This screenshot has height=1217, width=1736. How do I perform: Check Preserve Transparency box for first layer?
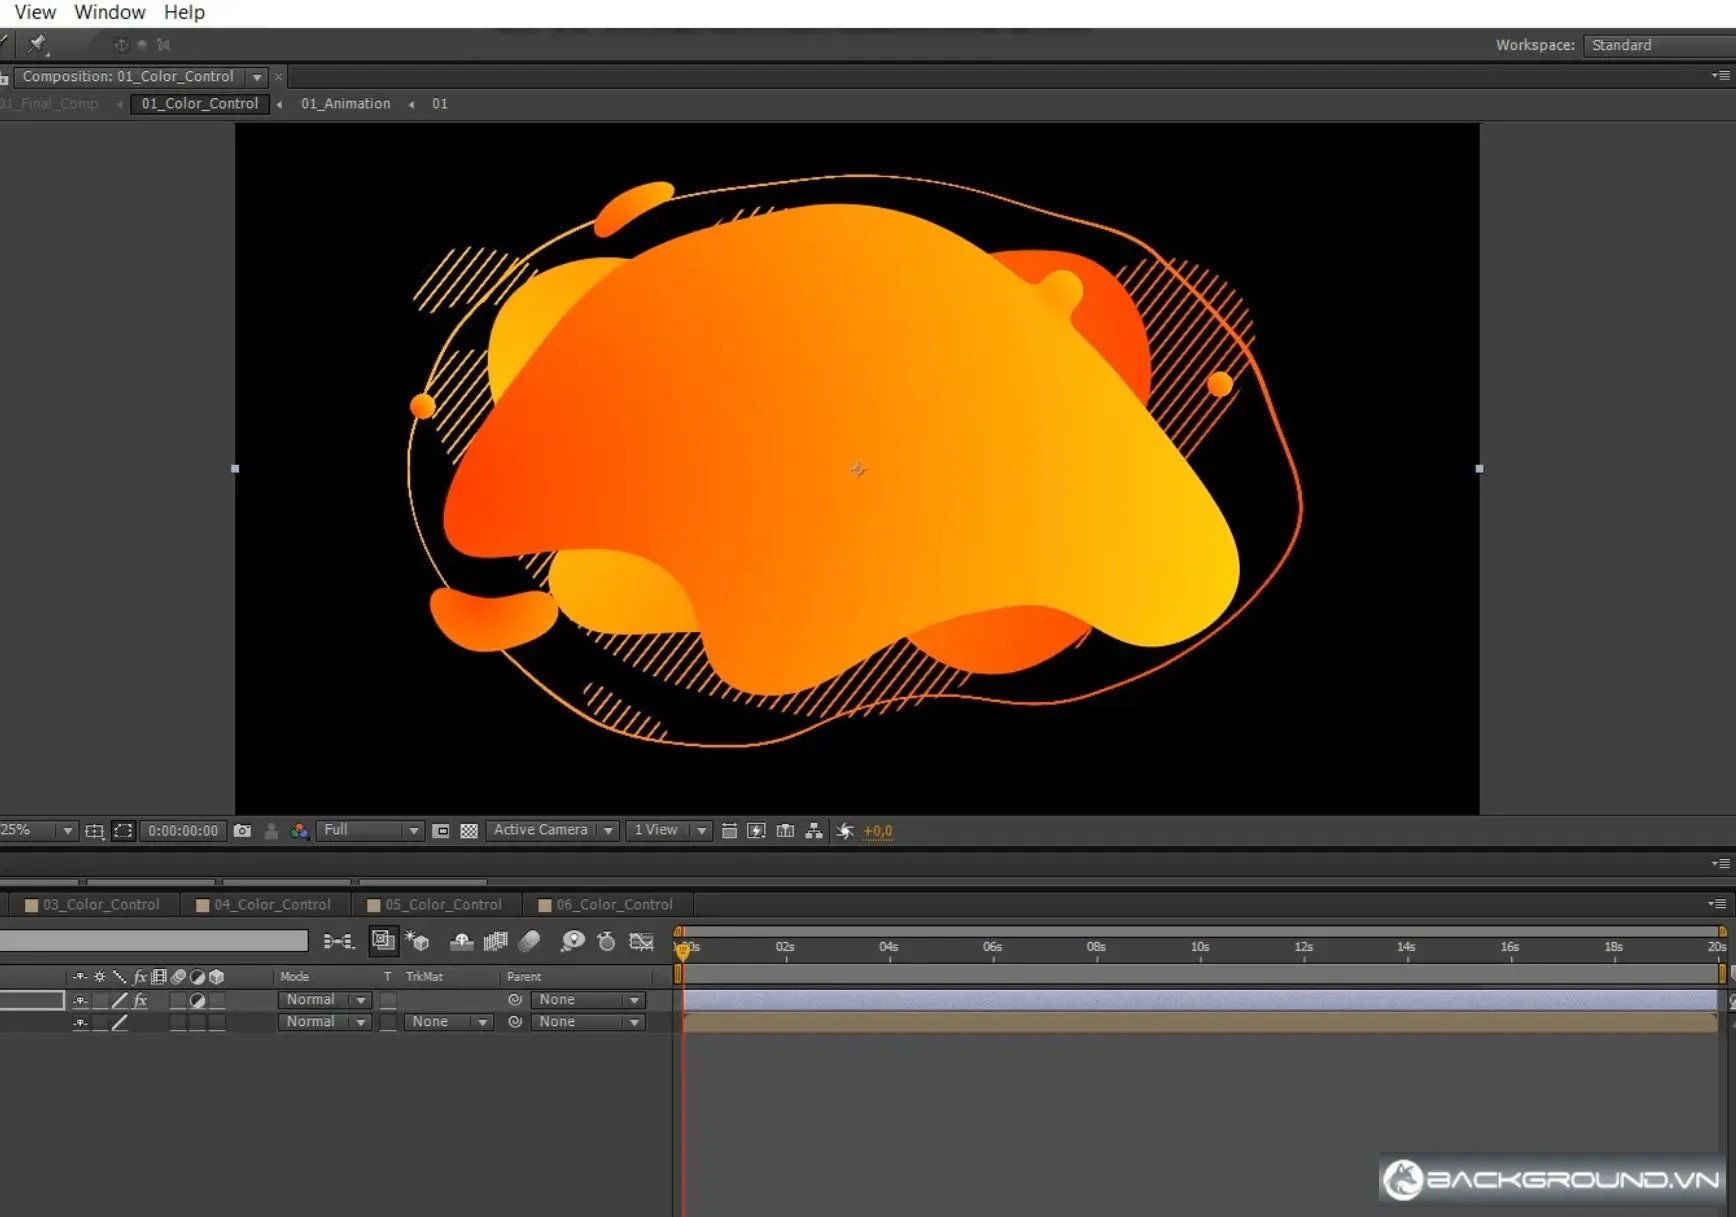click(x=388, y=1000)
